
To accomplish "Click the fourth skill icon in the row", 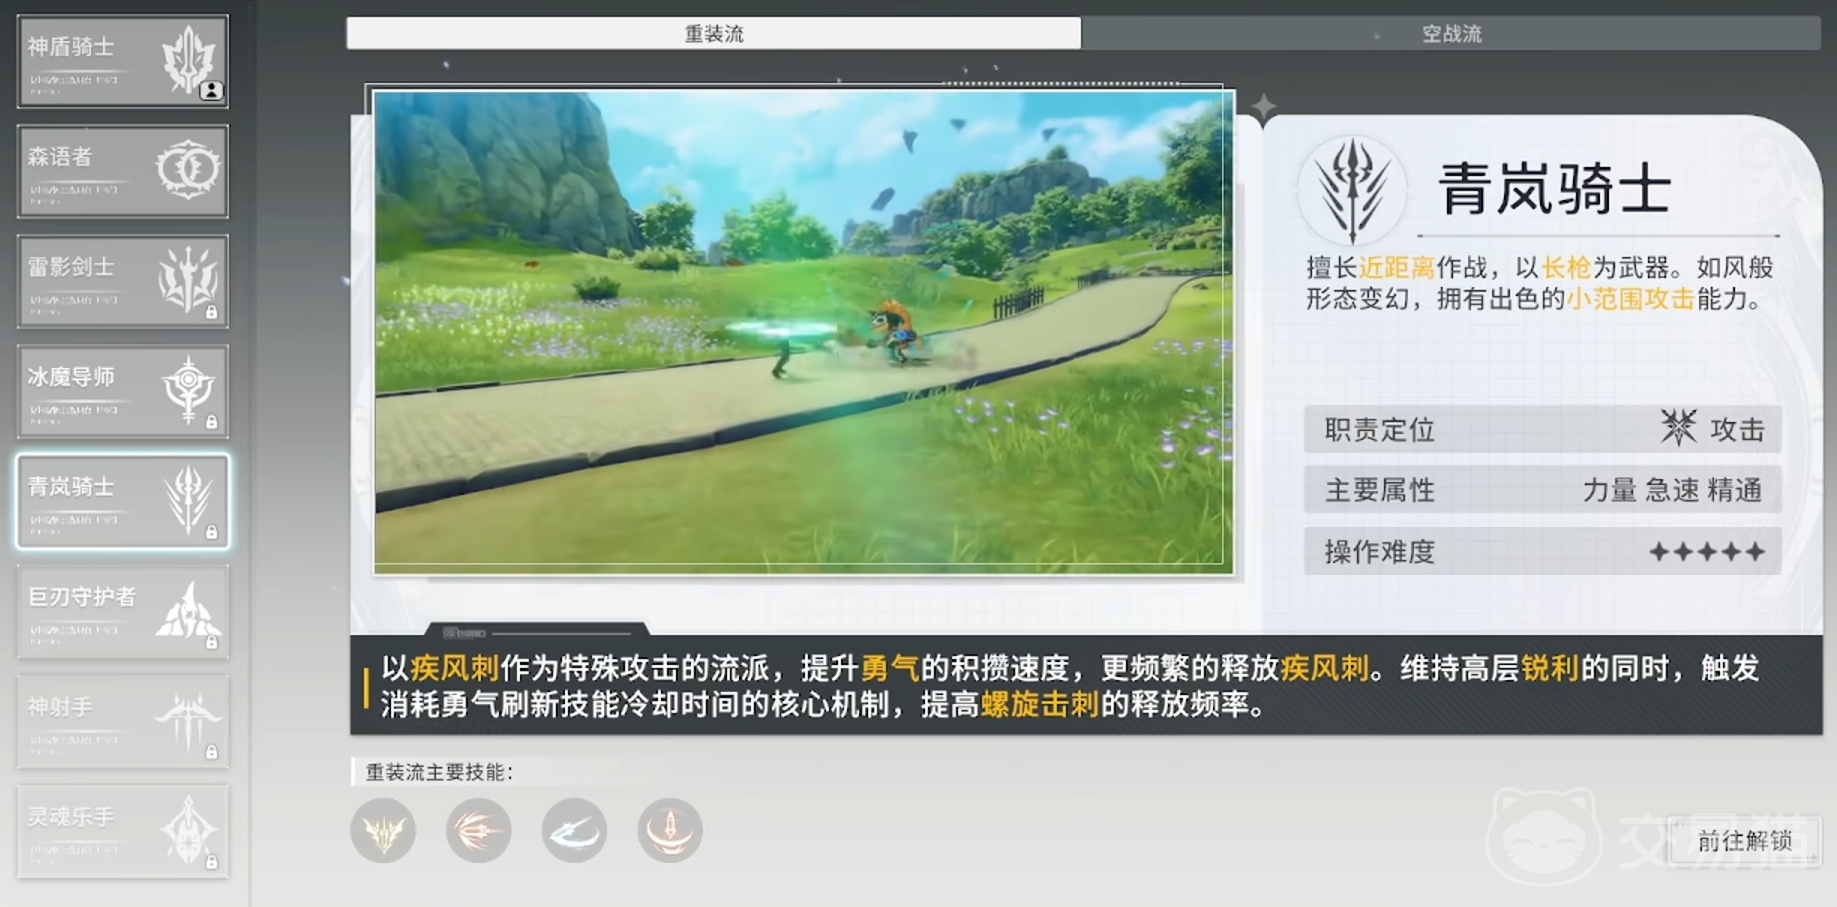I will pyautogui.click(x=669, y=830).
